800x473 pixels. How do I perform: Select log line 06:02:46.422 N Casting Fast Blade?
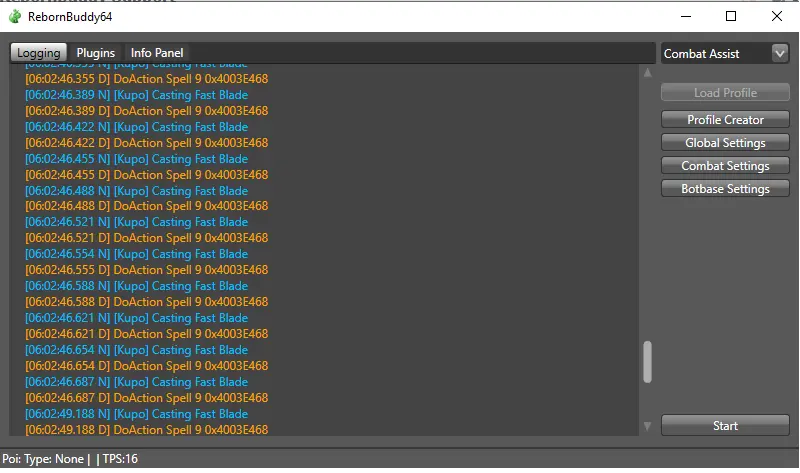136,127
